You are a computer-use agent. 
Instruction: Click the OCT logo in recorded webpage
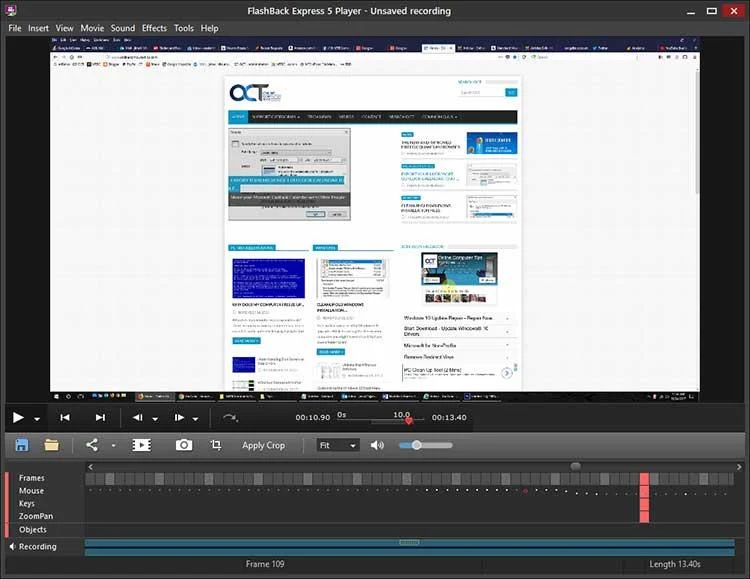255,93
